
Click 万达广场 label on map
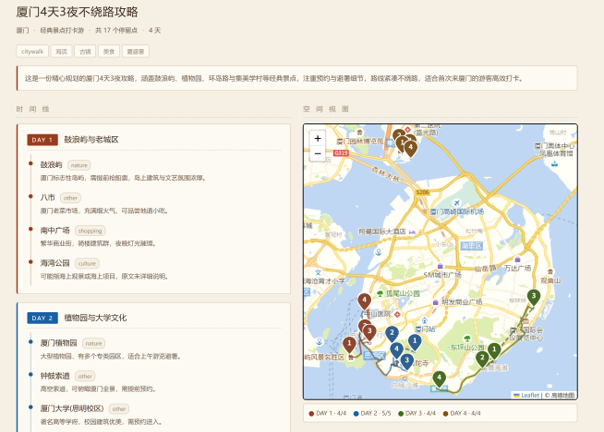[517, 268]
